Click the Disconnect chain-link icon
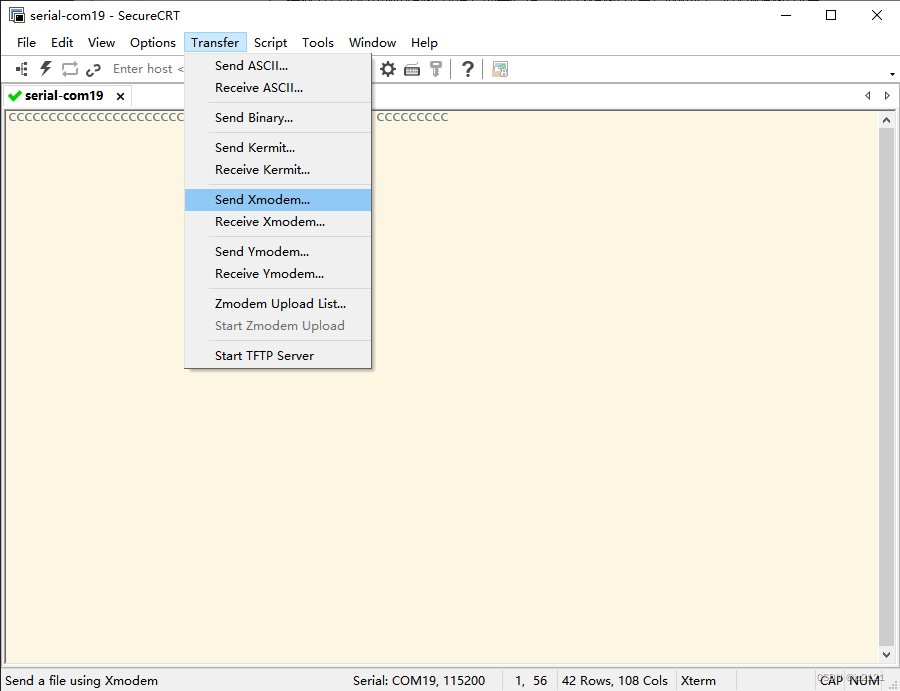Viewport: 900px width, 691px height. [x=93, y=69]
